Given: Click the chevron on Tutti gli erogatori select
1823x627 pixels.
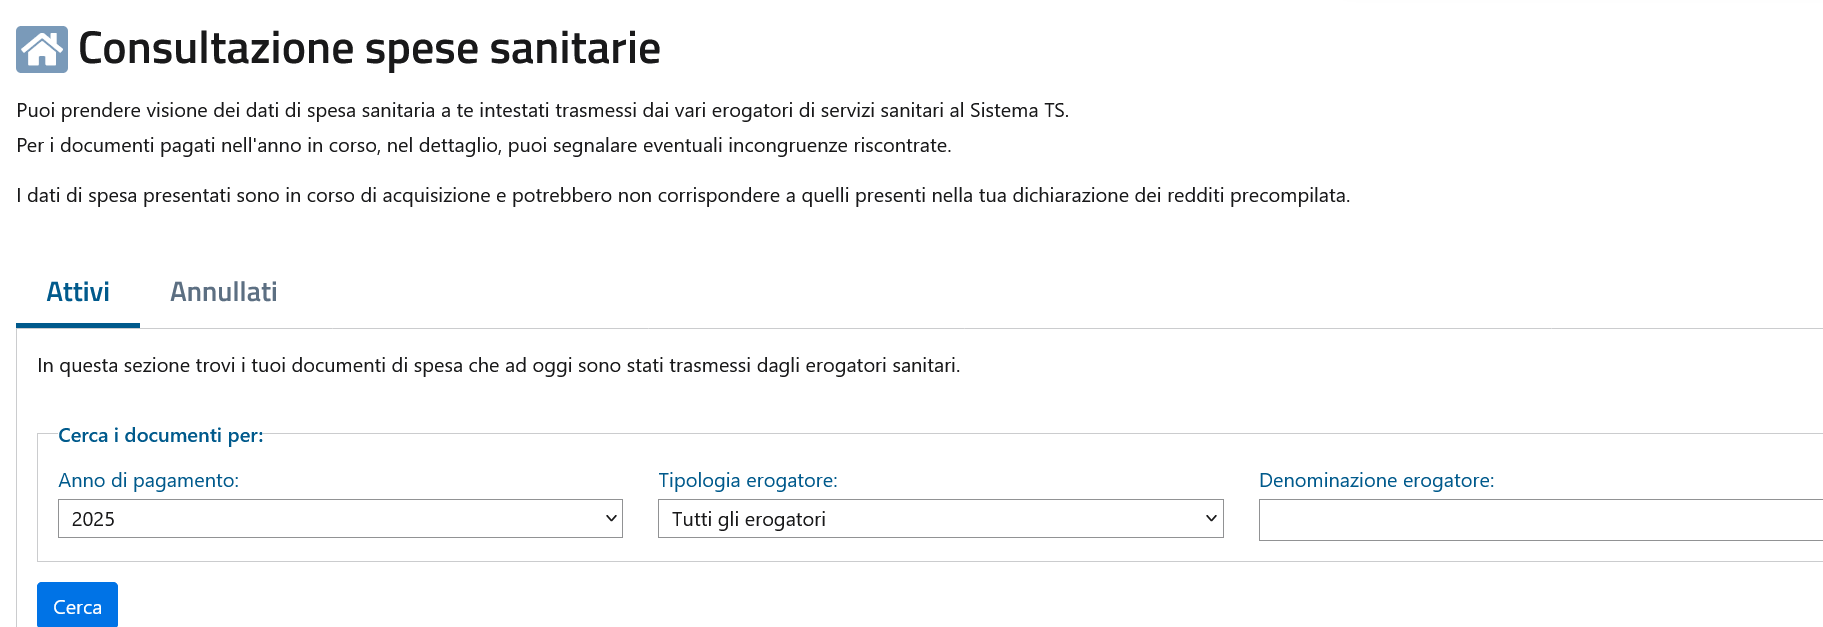Looking at the screenshot, I should pyautogui.click(x=1211, y=518).
